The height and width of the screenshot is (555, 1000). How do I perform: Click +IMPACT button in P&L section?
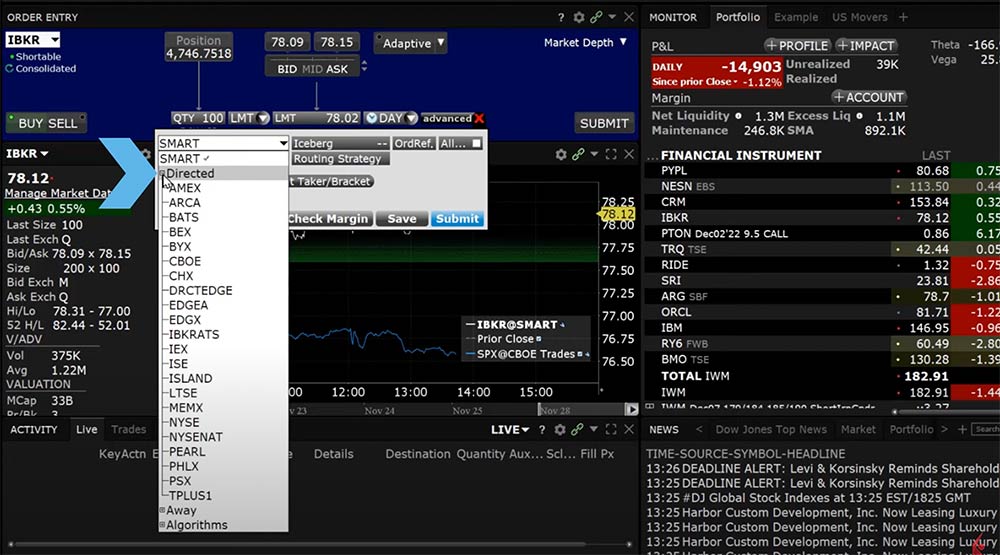[867, 46]
